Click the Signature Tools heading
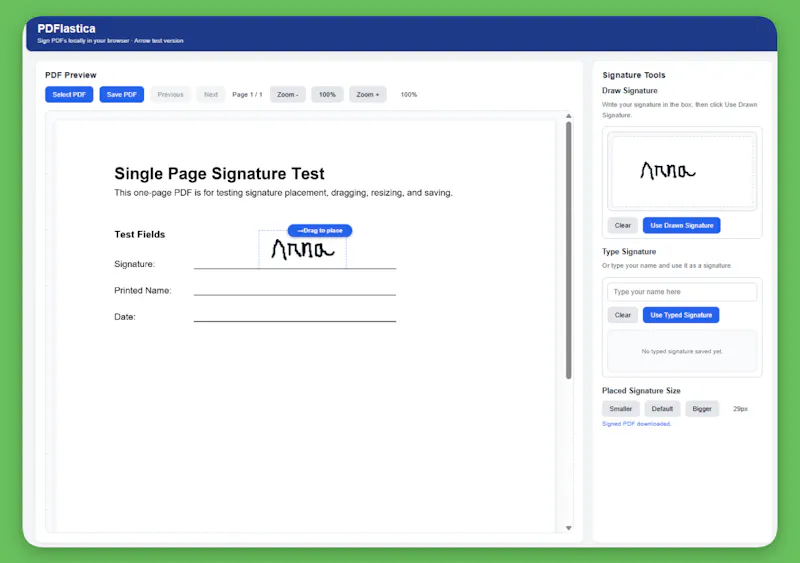Screen dimensions: 800x563 [x=634, y=75]
